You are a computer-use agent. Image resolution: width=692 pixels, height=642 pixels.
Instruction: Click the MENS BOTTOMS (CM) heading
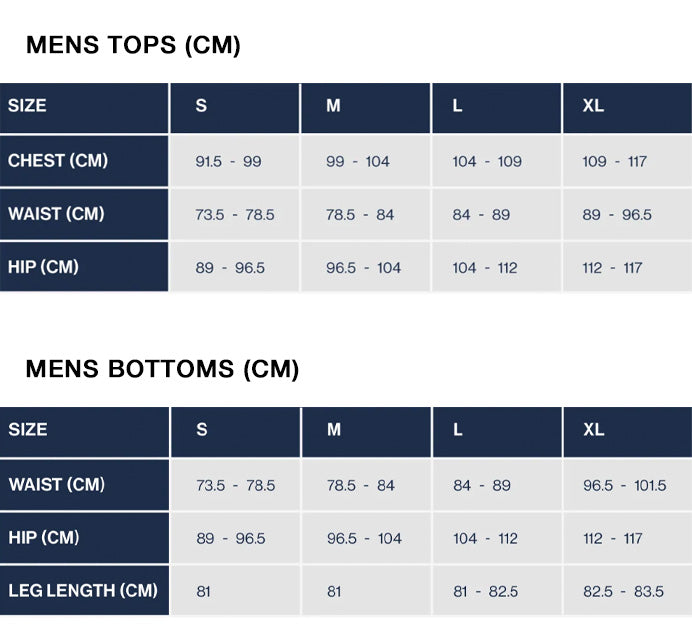point(162,369)
